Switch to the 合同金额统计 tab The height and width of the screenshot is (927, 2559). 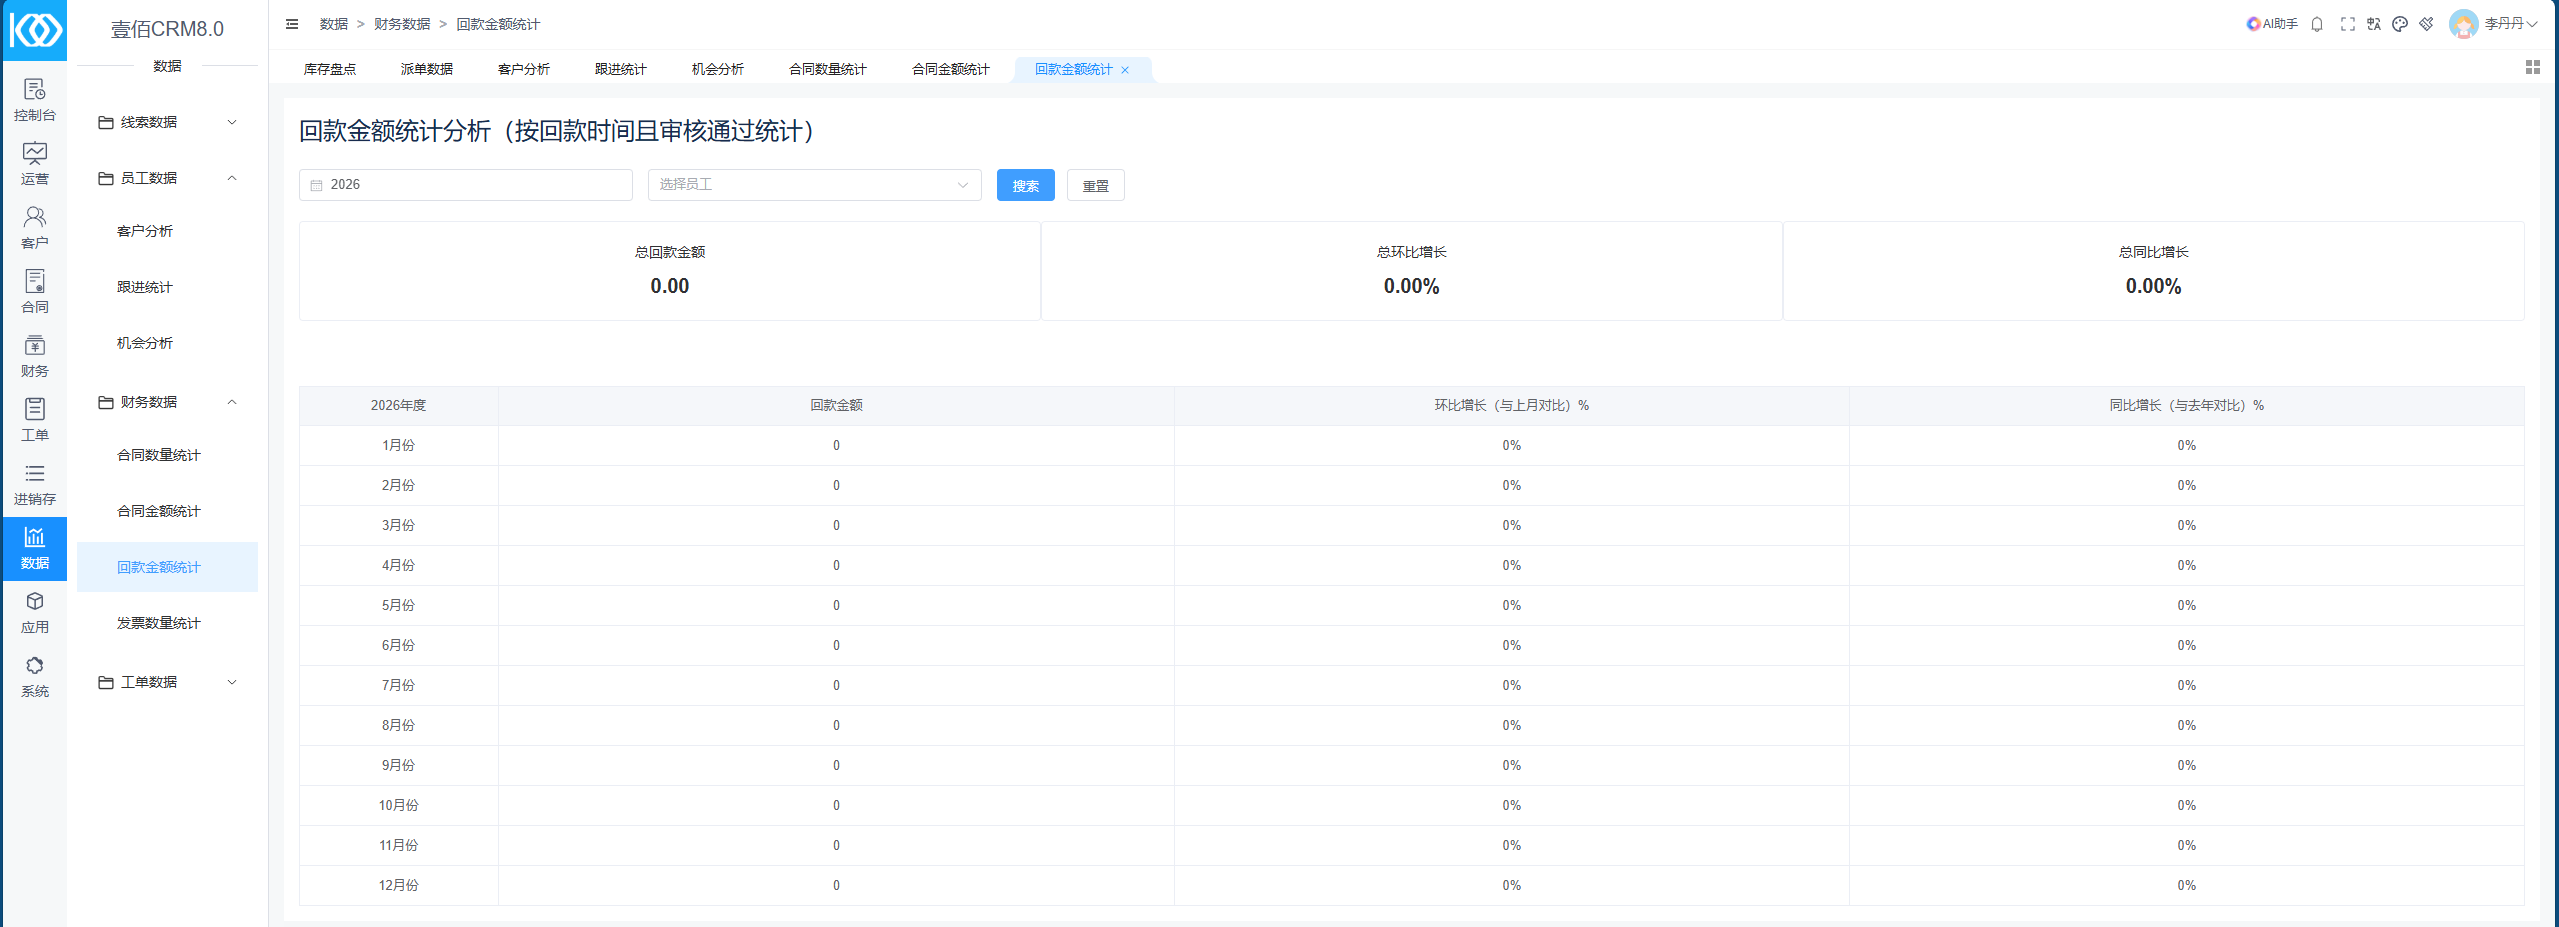(951, 69)
